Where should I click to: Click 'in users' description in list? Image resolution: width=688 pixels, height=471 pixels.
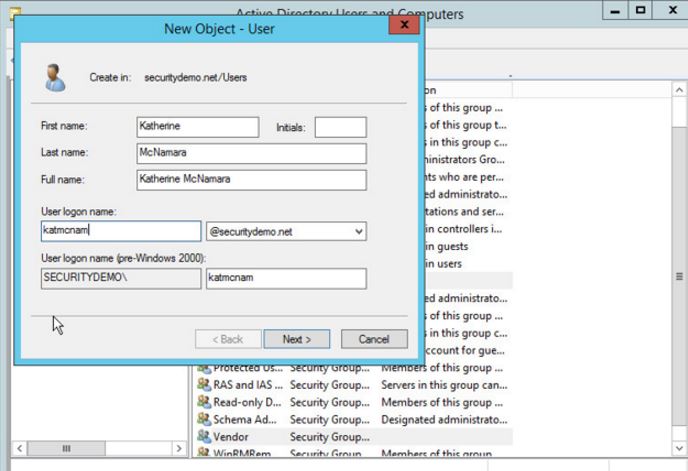[x=443, y=264]
